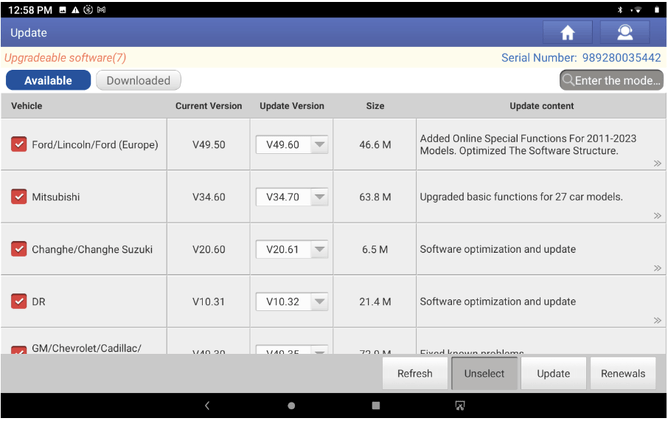Click current version V10.31 cell
This screenshot has width=668, height=421.
coord(209,302)
